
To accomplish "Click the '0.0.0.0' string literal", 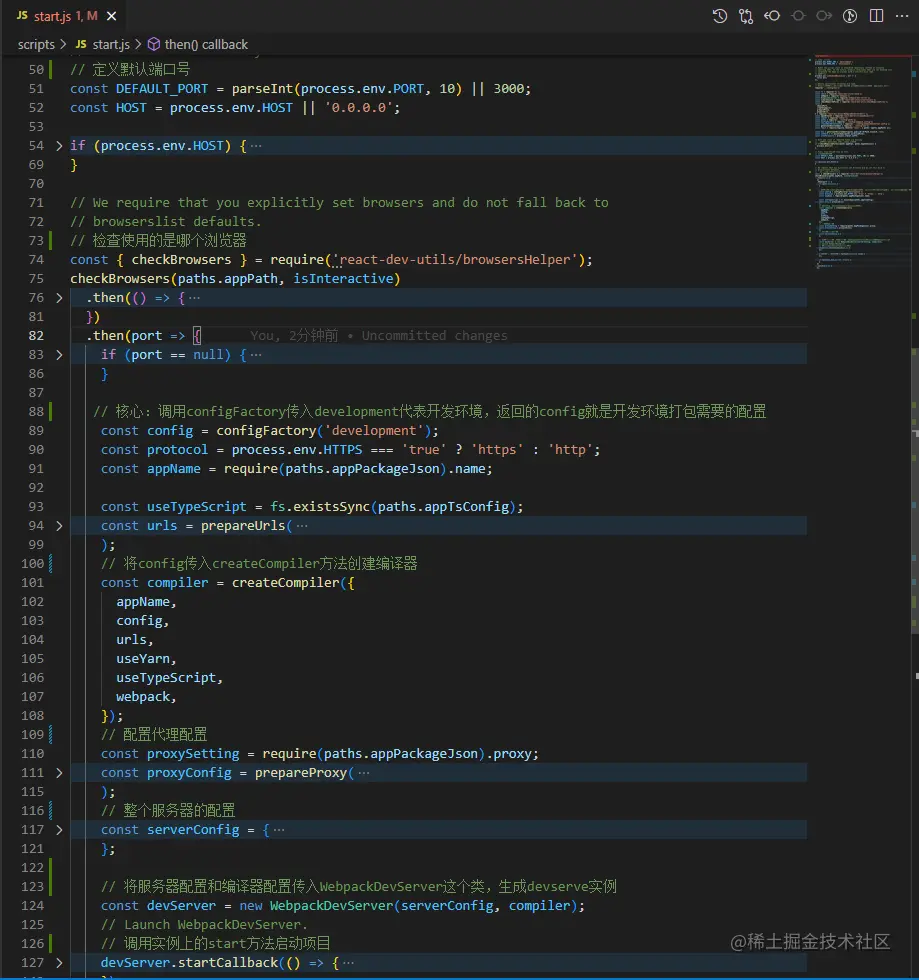I will click(358, 108).
